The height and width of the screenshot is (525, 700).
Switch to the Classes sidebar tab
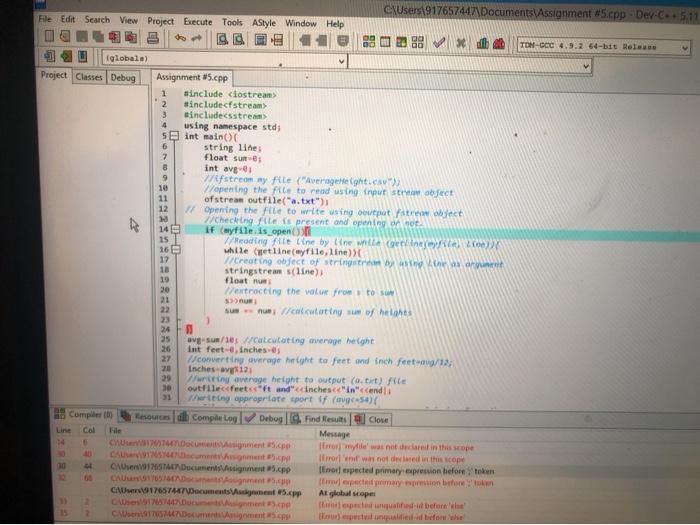pos(89,77)
